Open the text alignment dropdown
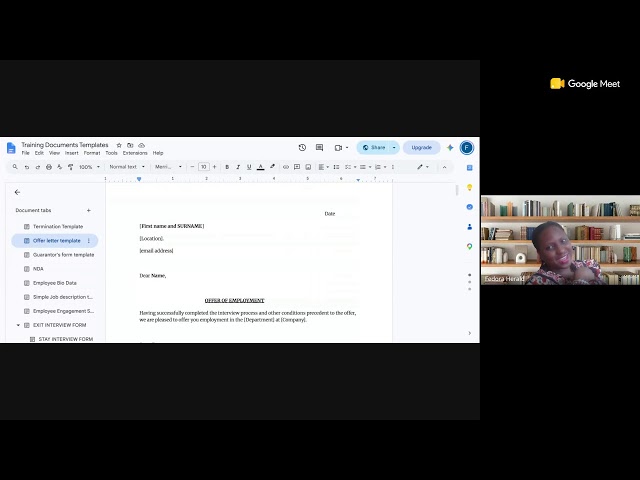This screenshot has width=640, height=480. point(323,167)
